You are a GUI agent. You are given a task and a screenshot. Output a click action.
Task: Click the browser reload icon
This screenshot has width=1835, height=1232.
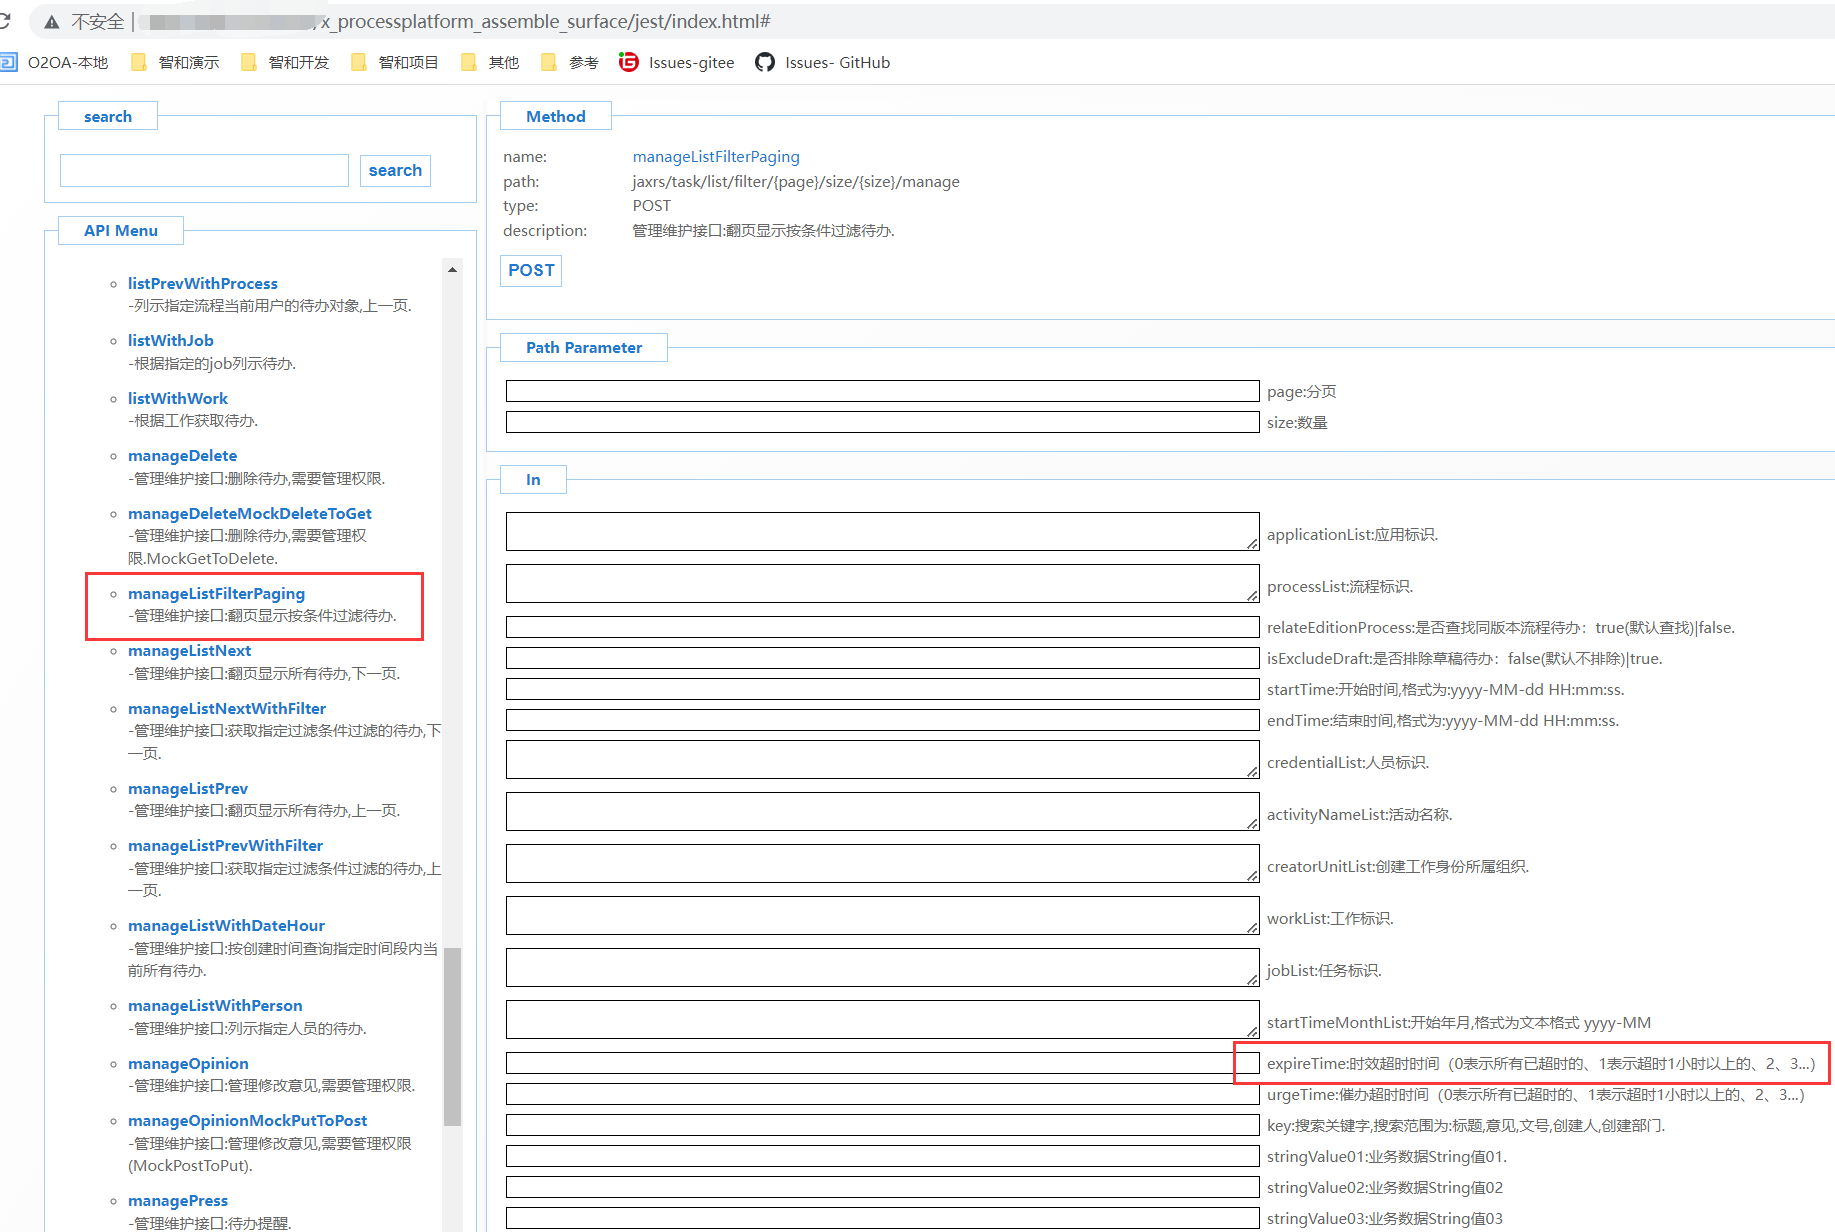click(5, 21)
